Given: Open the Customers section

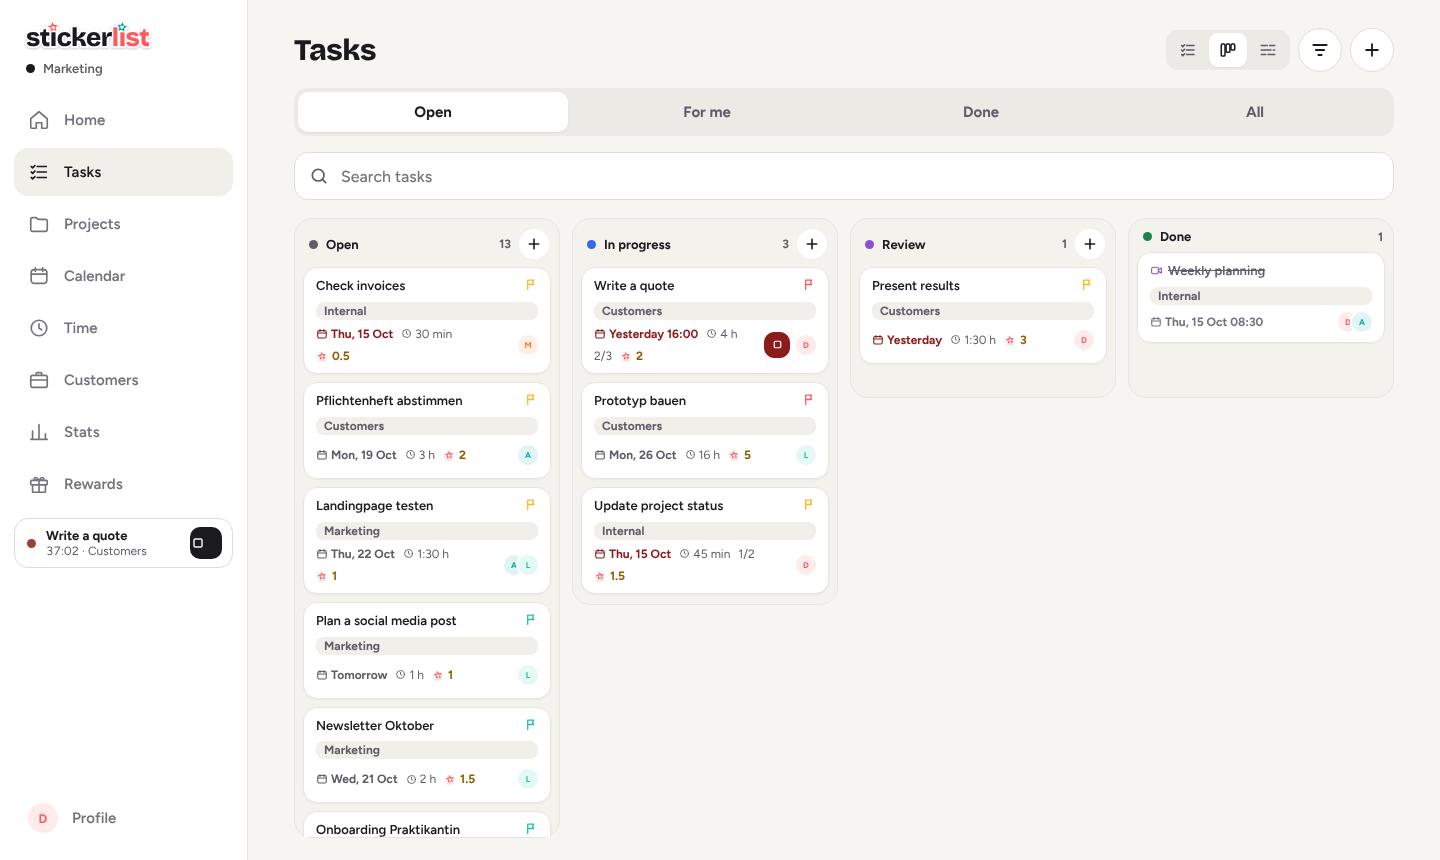Looking at the screenshot, I should [123, 380].
